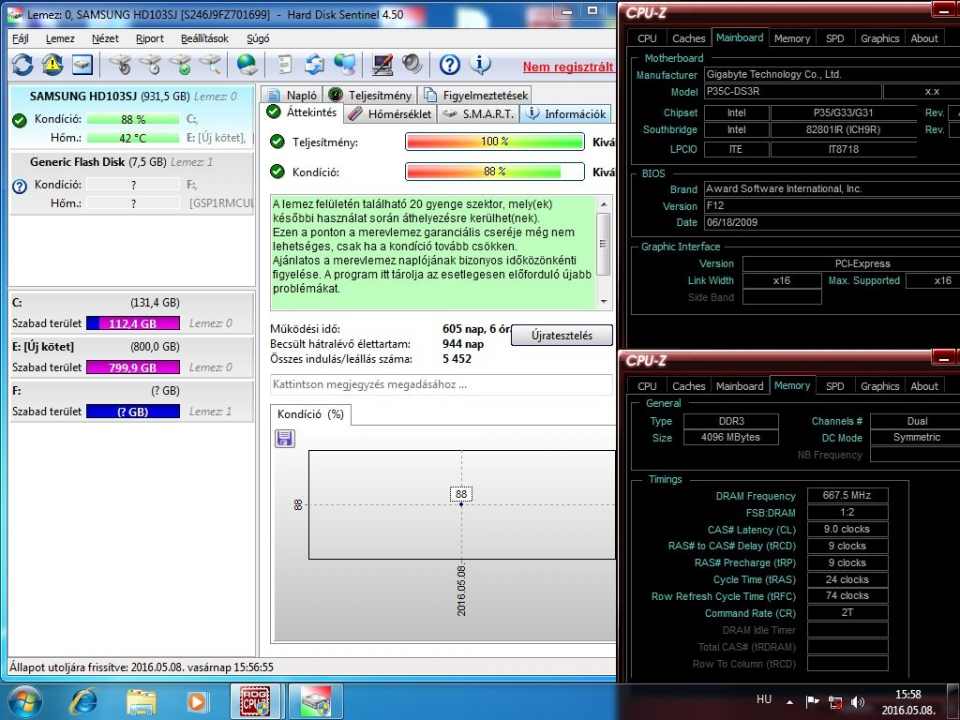Click the first grey disk test toolbar icon
The width and height of the screenshot is (960, 720).
(x=121, y=64)
